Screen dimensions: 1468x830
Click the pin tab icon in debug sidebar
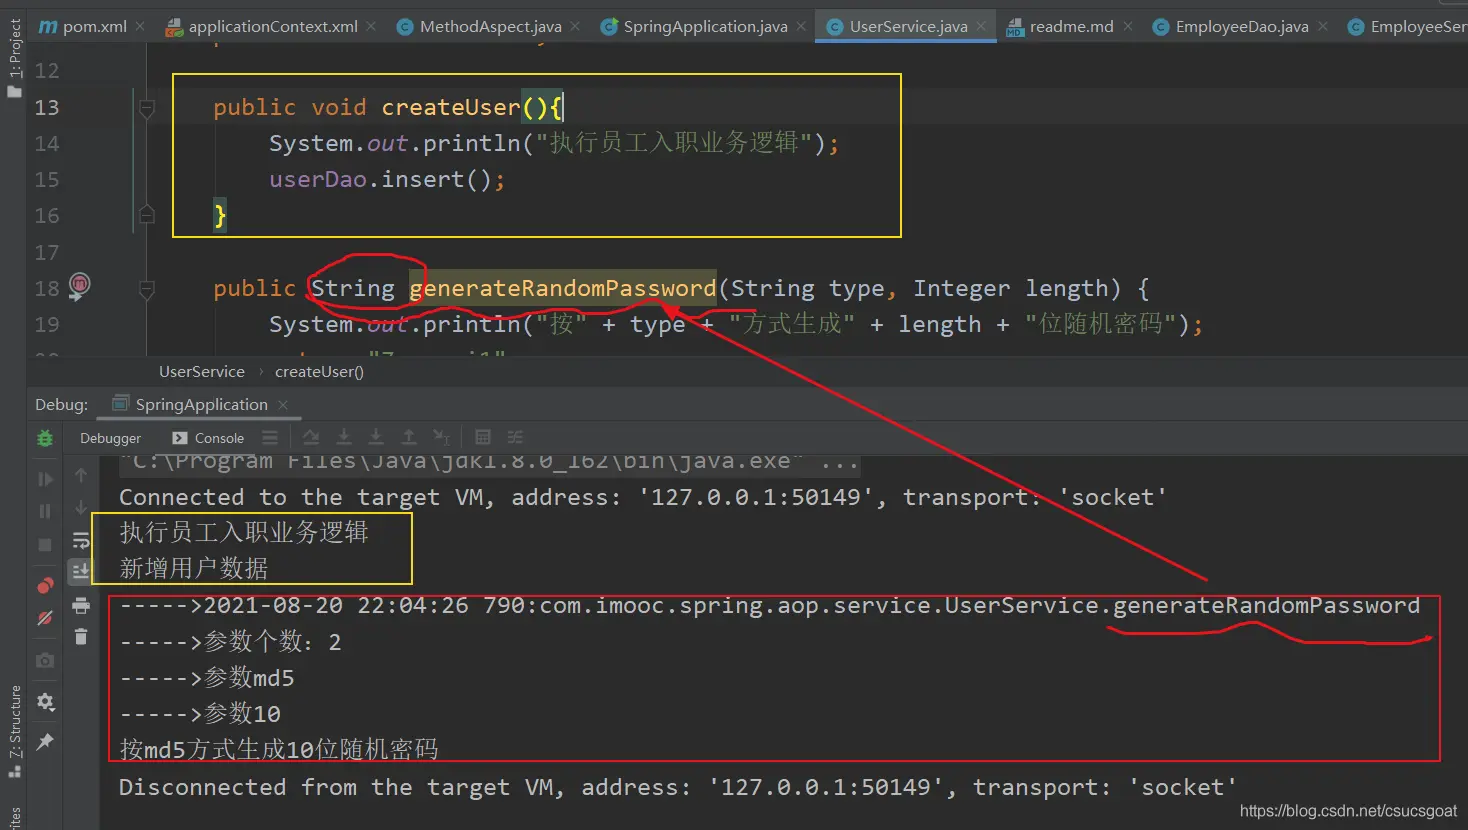(x=45, y=741)
